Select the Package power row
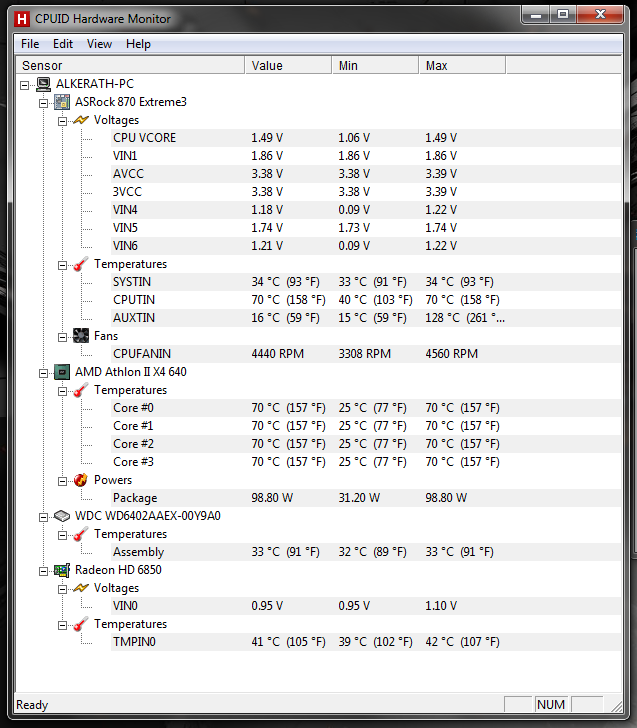This screenshot has height=728, width=637. tap(366, 498)
